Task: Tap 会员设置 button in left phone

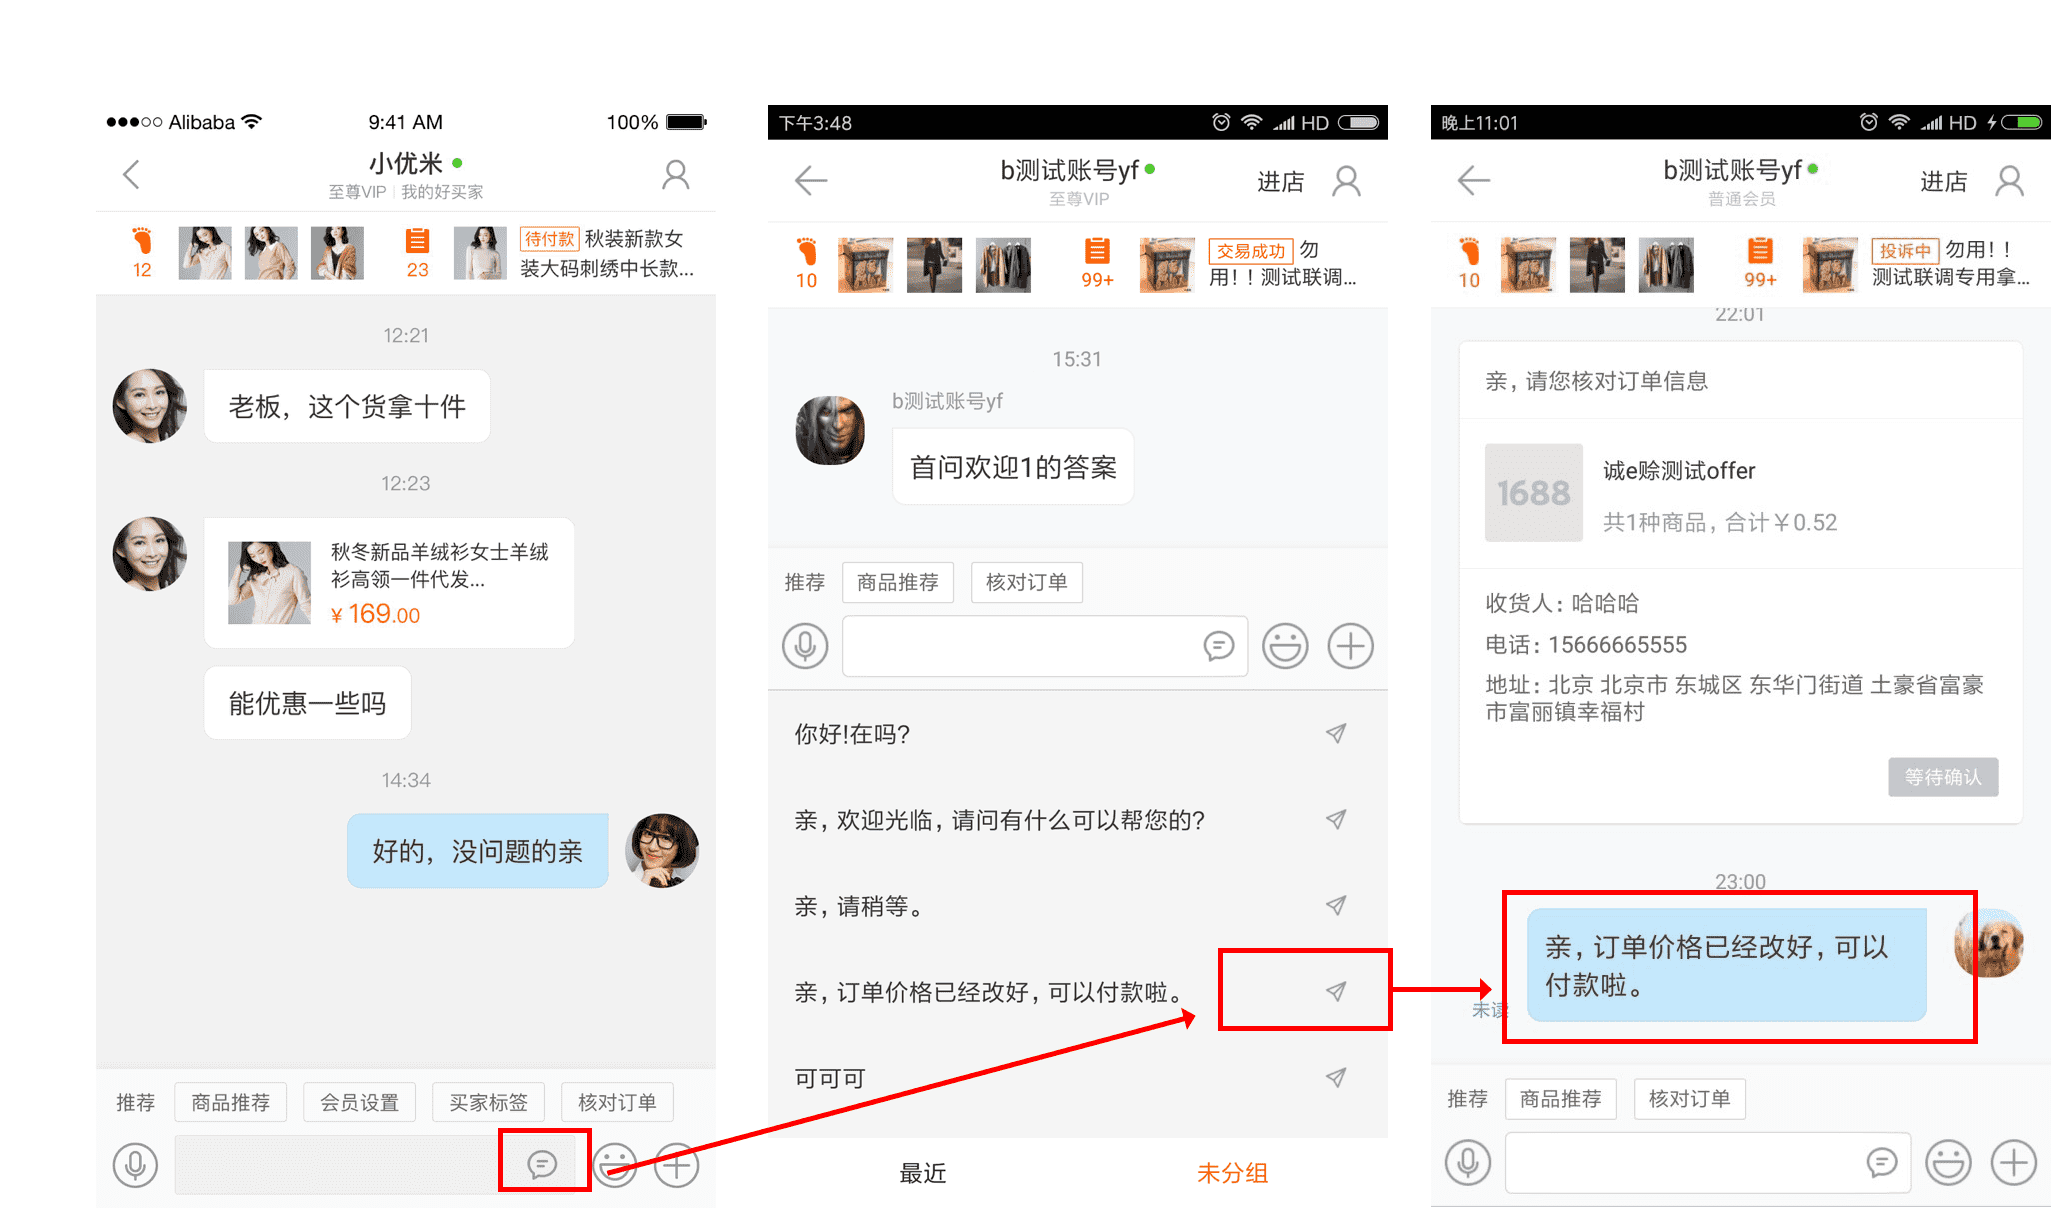Action: point(359,1102)
